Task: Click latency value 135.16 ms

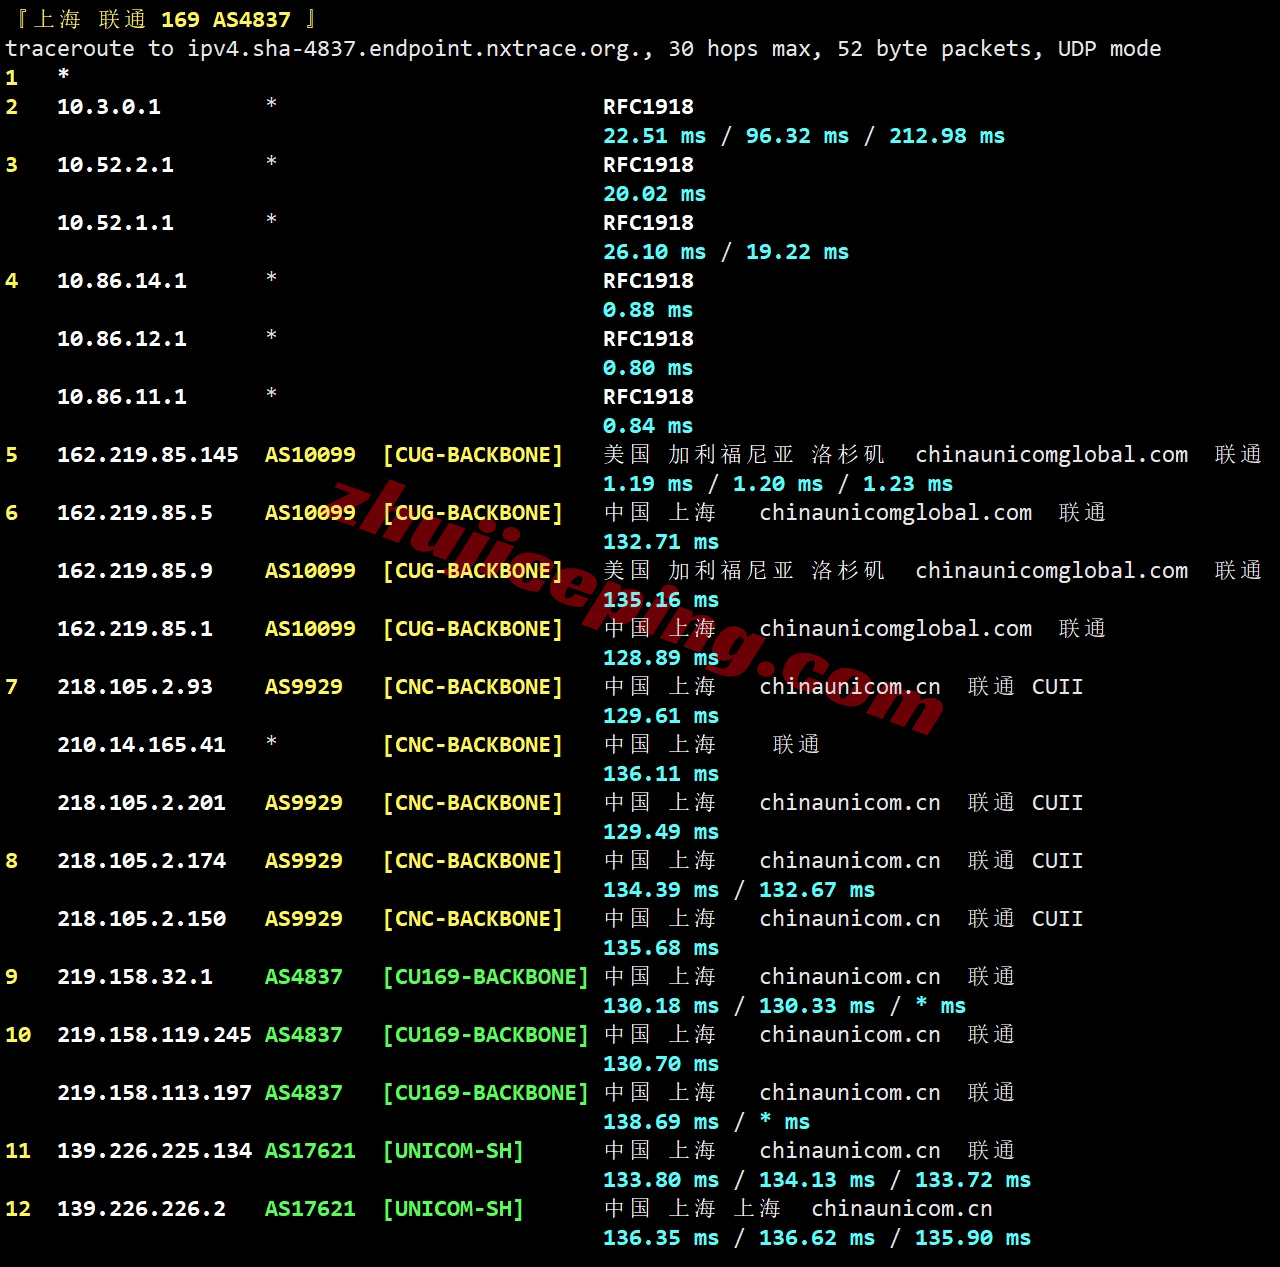Action: point(661,600)
